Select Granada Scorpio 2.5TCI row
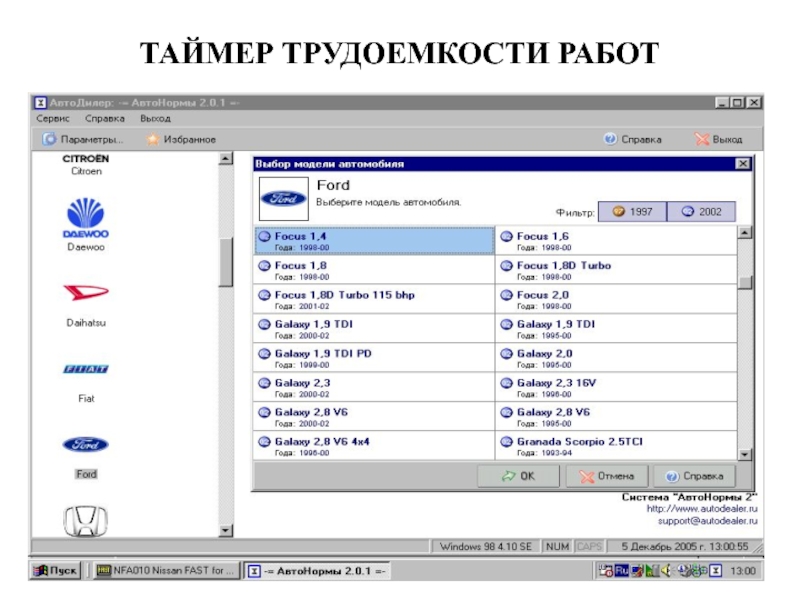The height and width of the screenshot is (600, 800). pyautogui.click(x=616, y=446)
